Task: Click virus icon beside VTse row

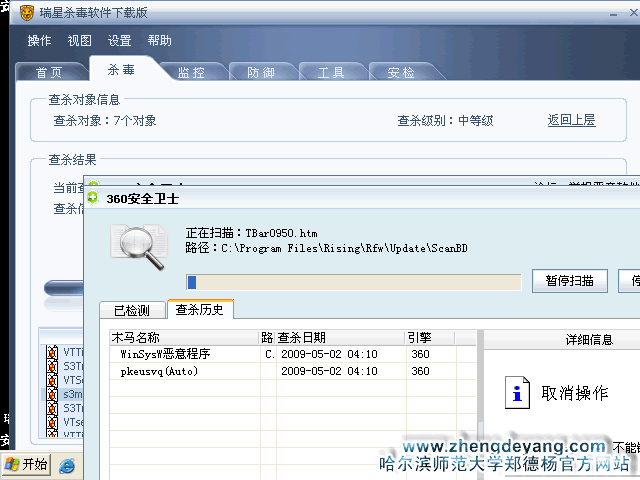Action: tap(52, 422)
